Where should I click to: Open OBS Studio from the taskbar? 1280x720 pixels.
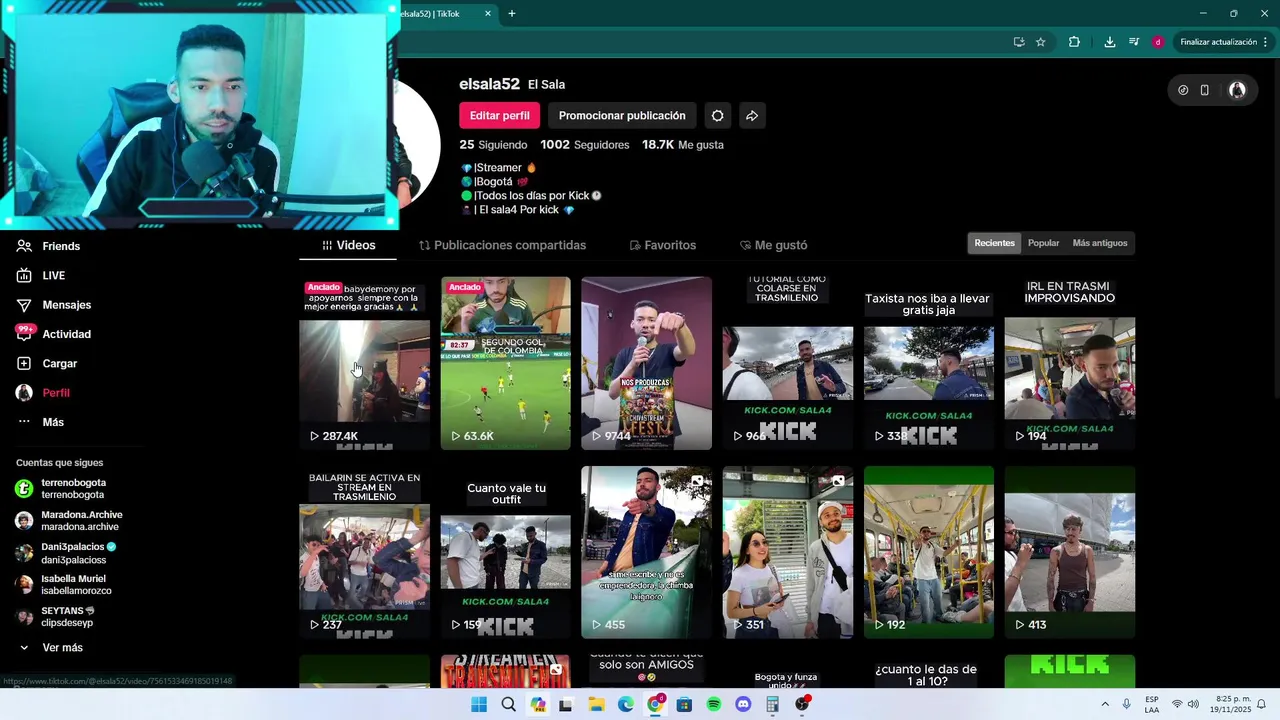pyautogui.click(x=802, y=704)
